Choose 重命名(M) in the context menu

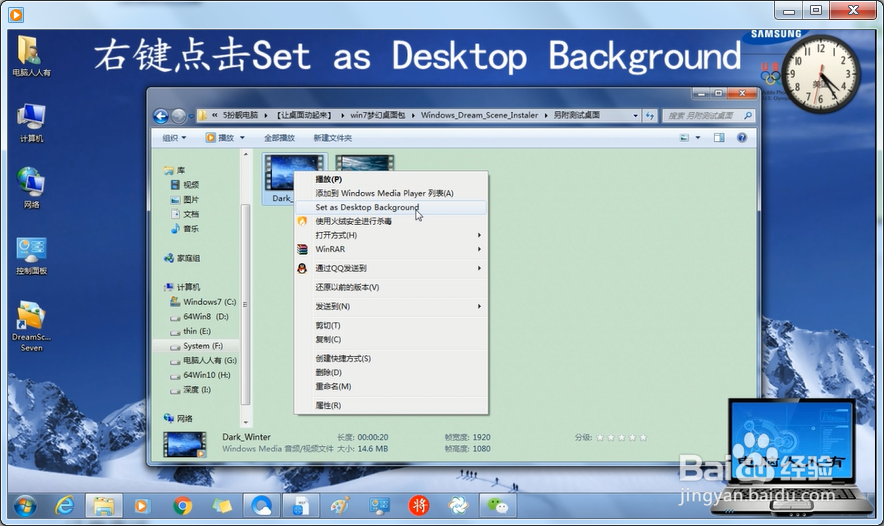391,387
